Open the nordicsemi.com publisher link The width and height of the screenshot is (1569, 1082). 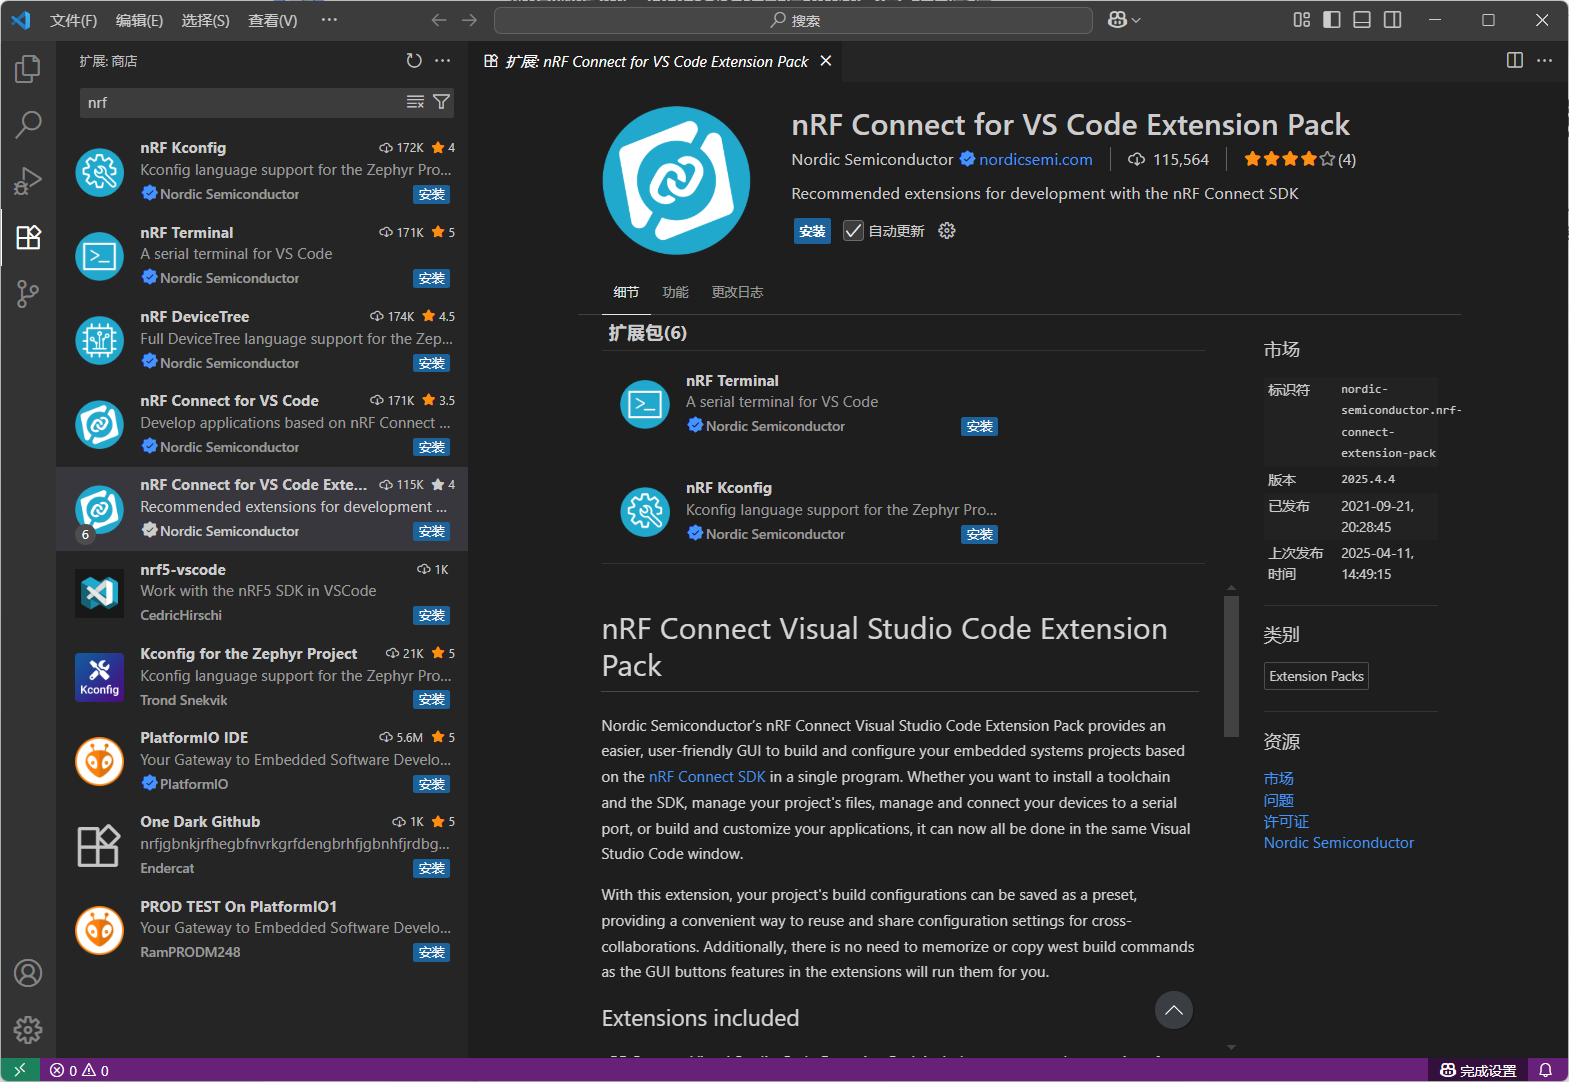pyautogui.click(x=1035, y=159)
